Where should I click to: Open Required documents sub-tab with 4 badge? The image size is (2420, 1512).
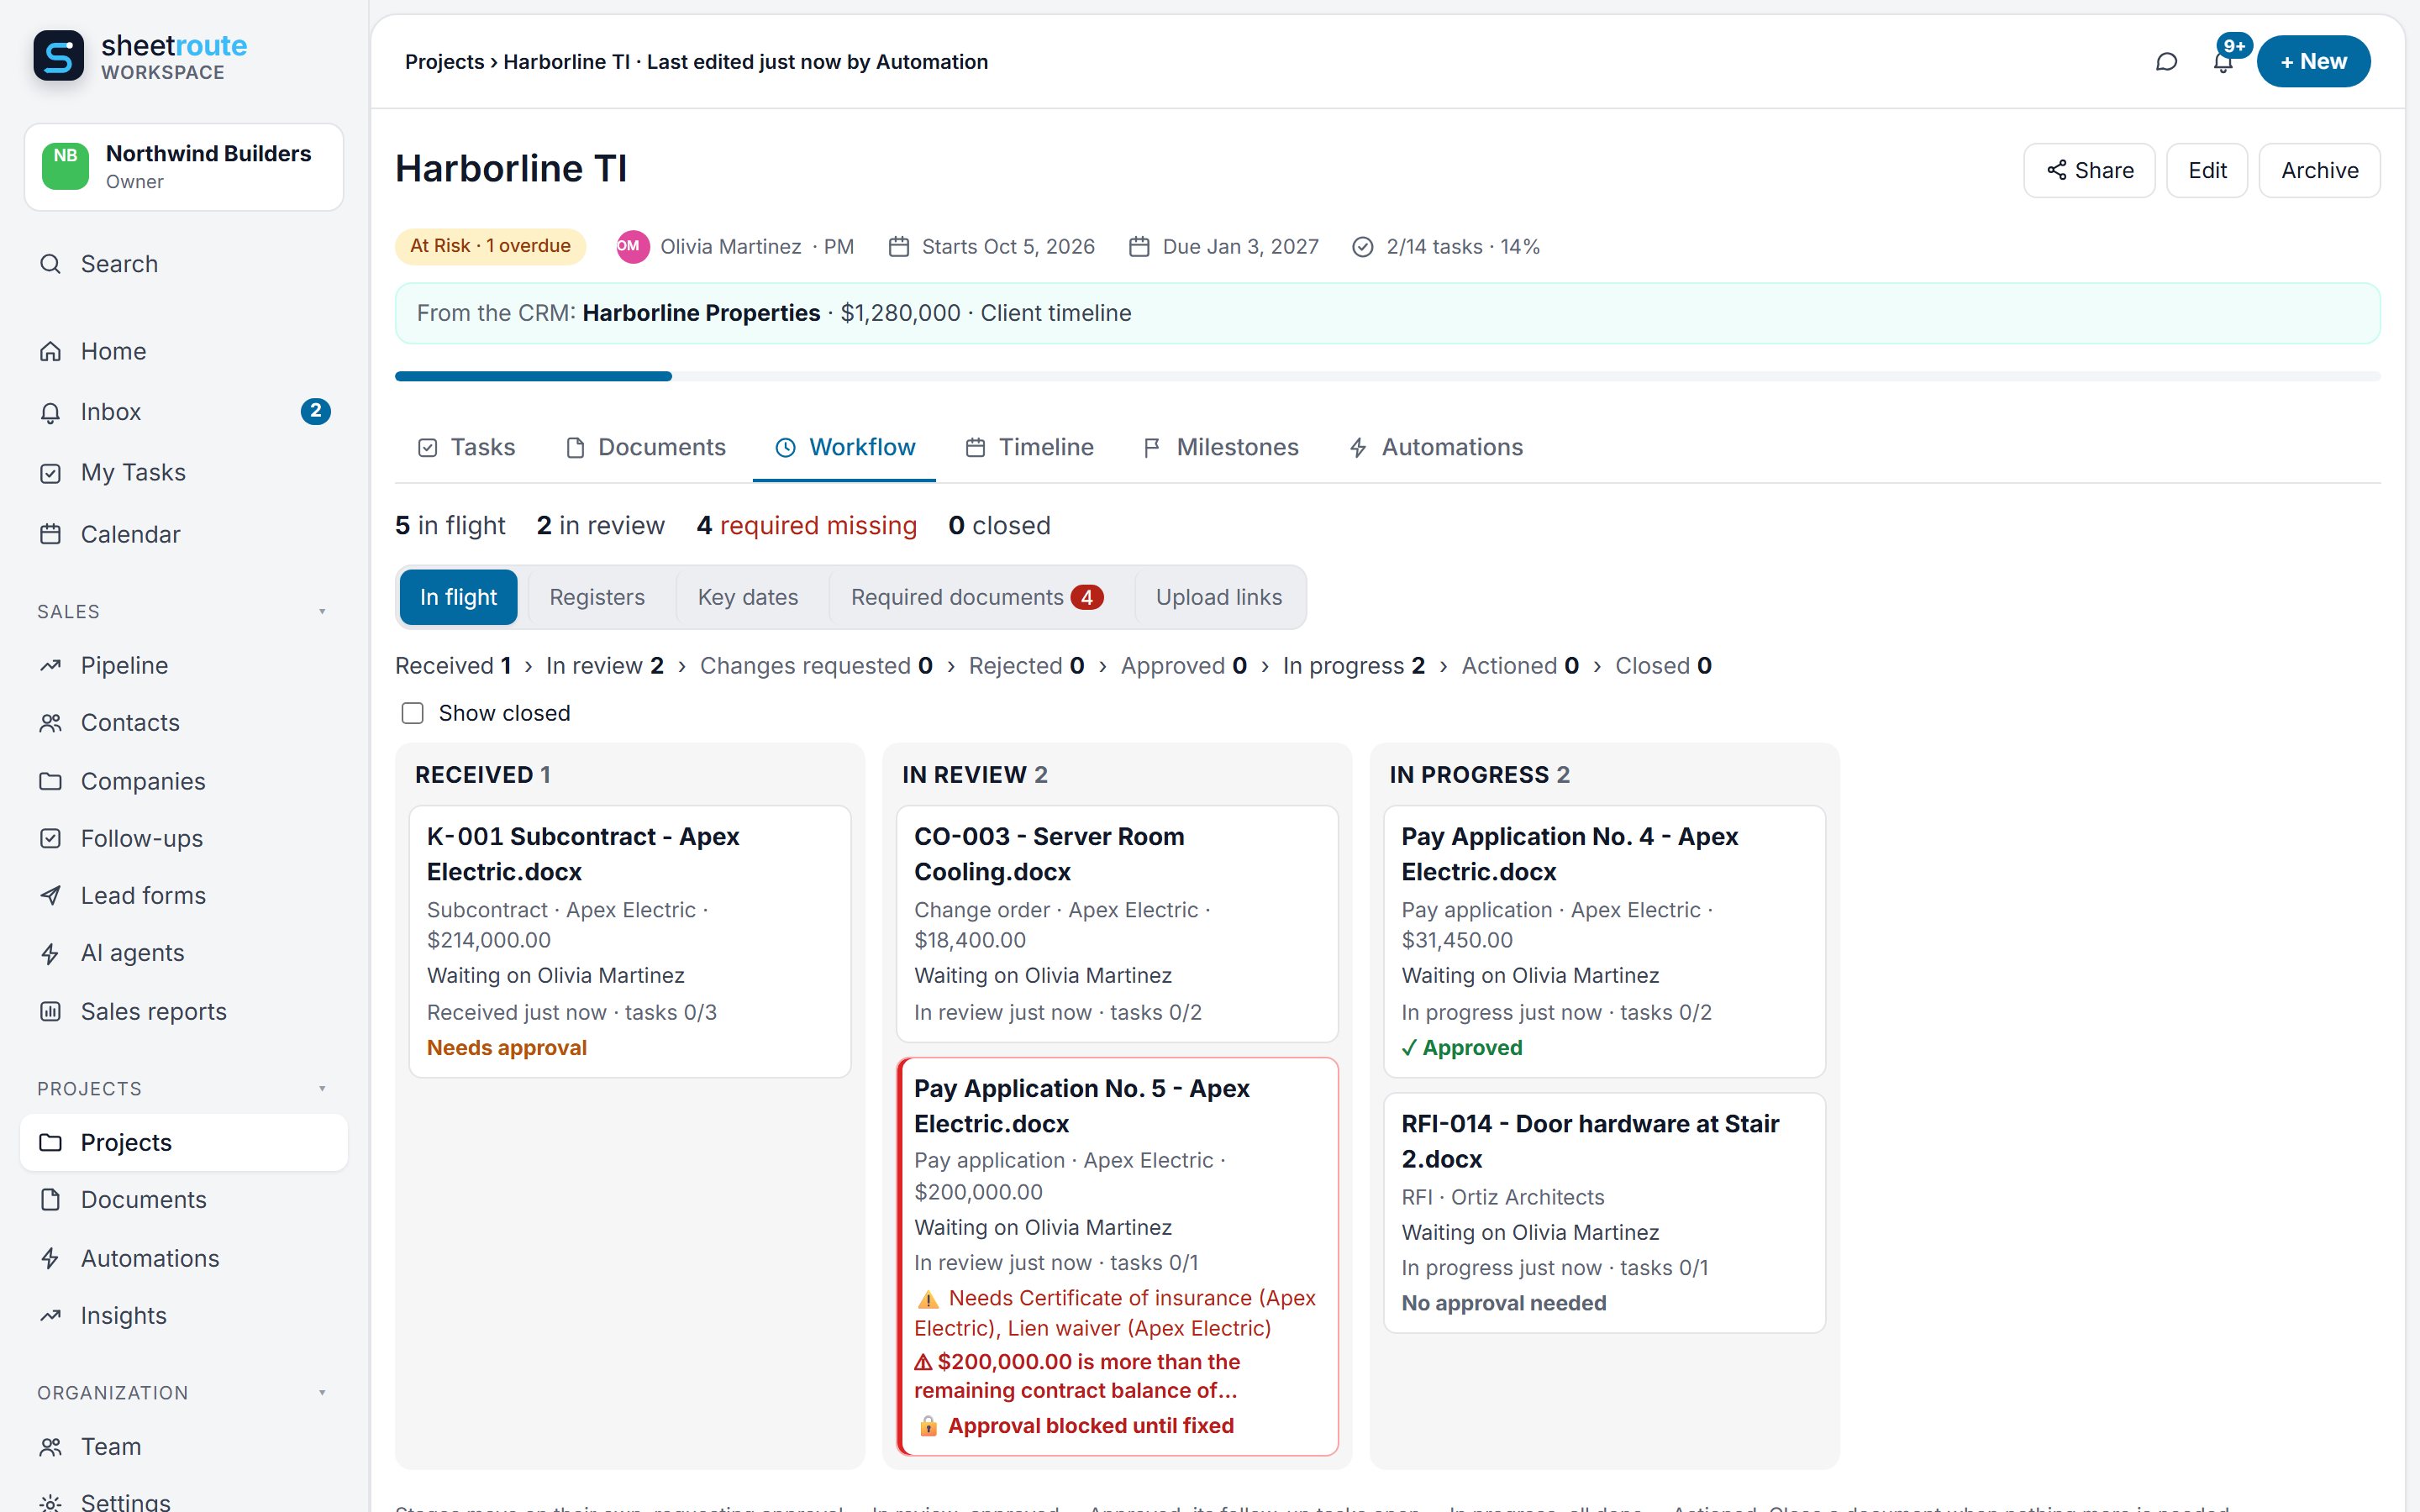point(977,597)
